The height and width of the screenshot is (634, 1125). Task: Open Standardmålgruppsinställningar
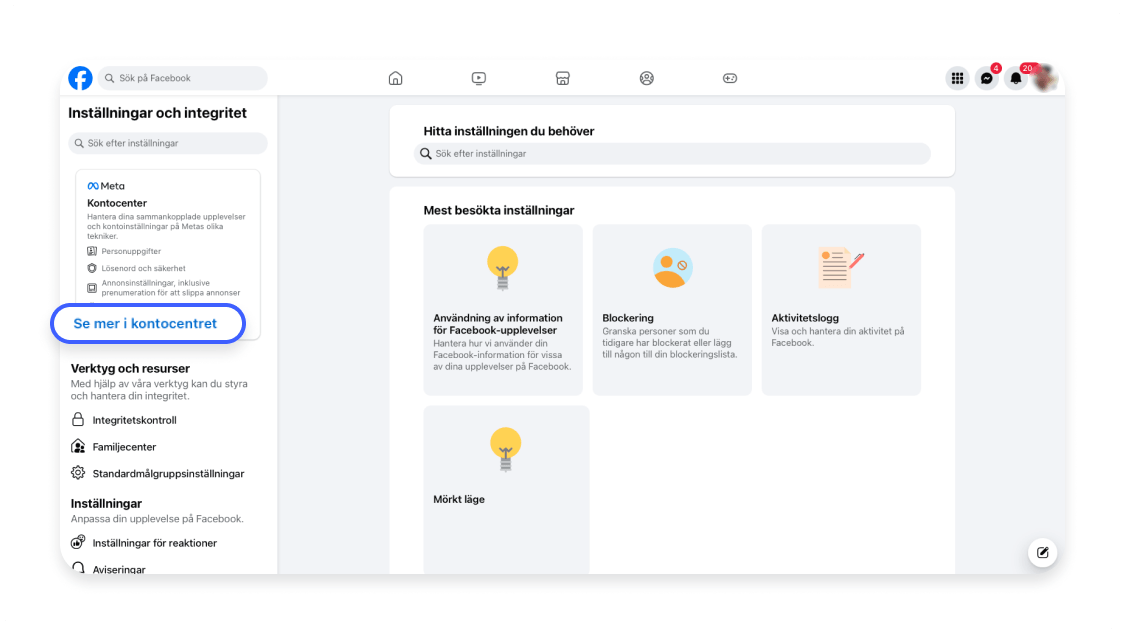pyautogui.click(x=166, y=473)
